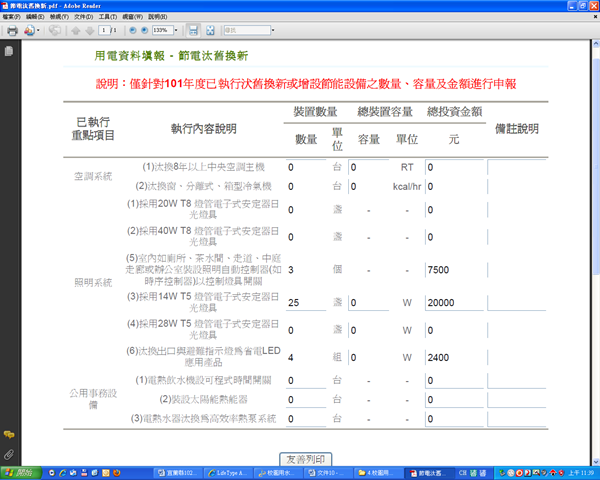Click the 備註說明 column header

tap(517, 129)
